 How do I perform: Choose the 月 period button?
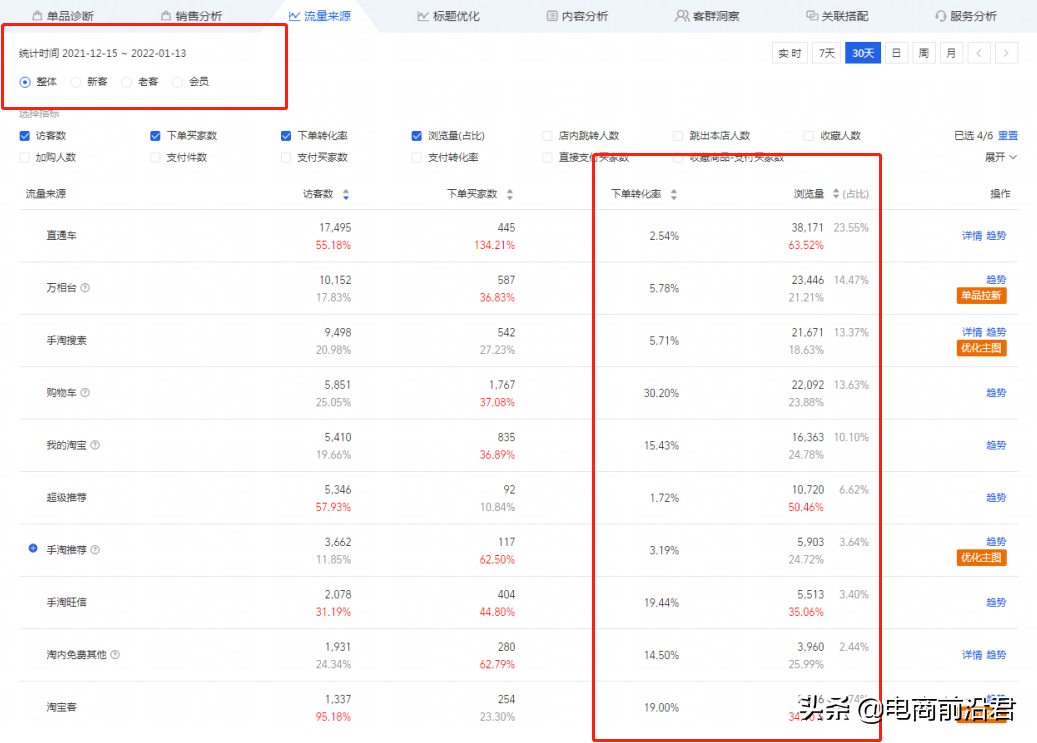(x=951, y=53)
